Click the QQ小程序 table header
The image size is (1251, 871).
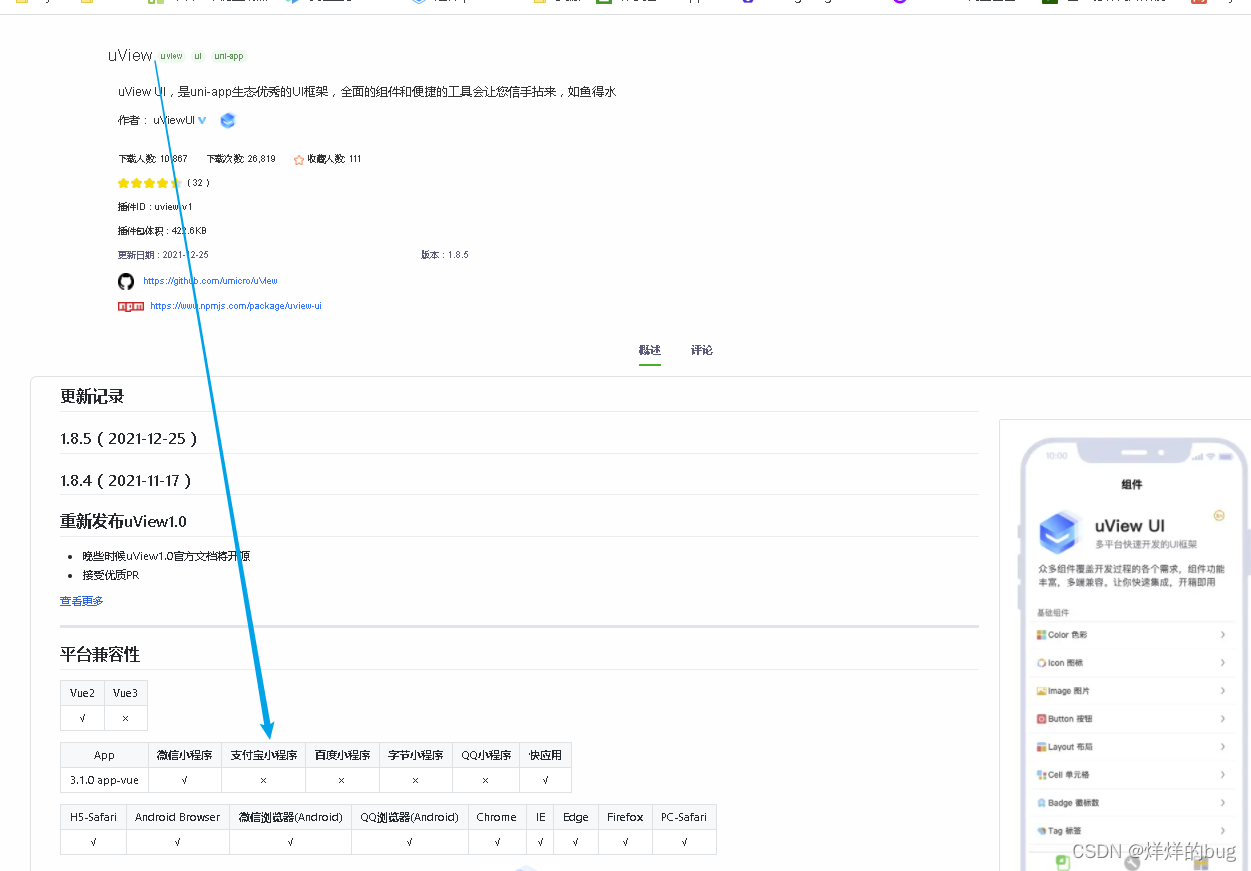(x=486, y=755)
